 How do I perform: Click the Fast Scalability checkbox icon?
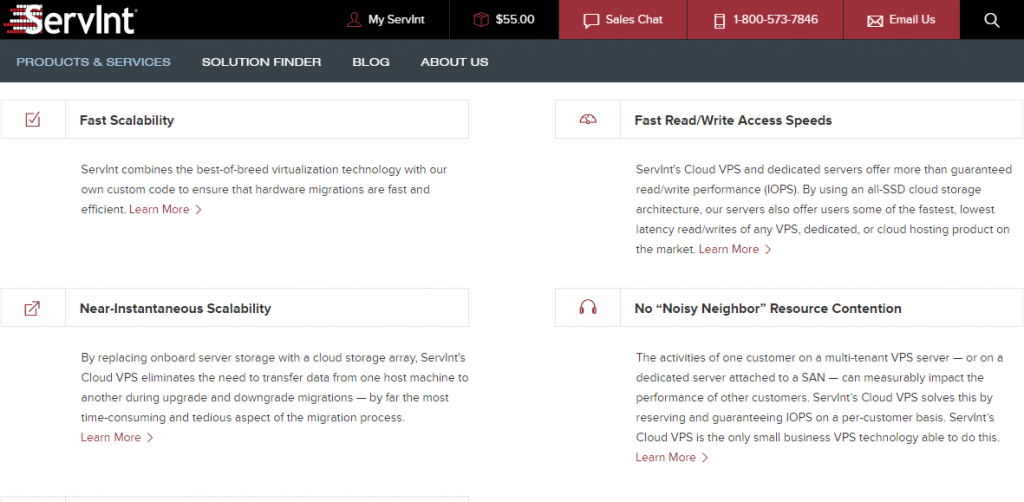tap(32, 120)
